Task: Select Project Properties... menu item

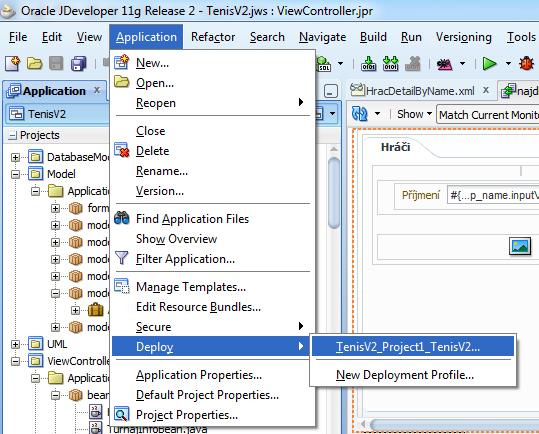Action: pos(212,415)
